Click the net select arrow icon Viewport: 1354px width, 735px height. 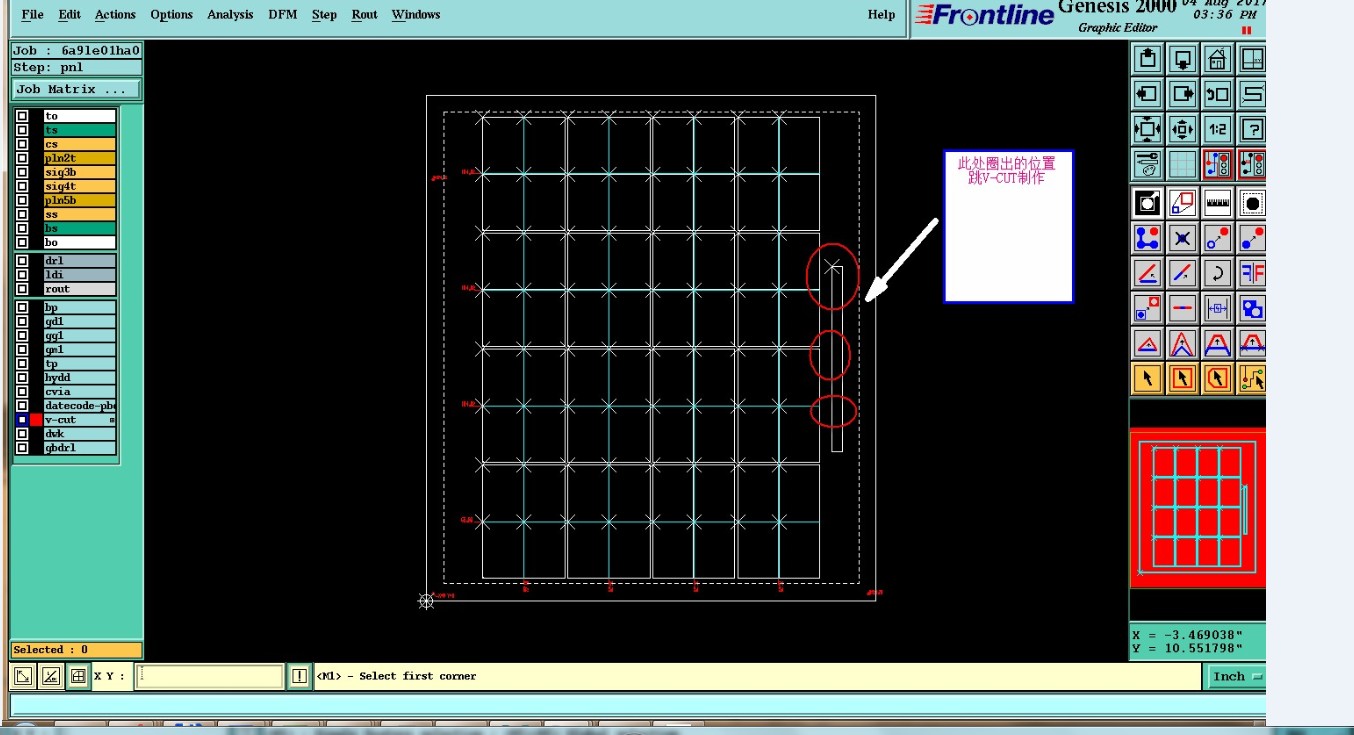1251,378
